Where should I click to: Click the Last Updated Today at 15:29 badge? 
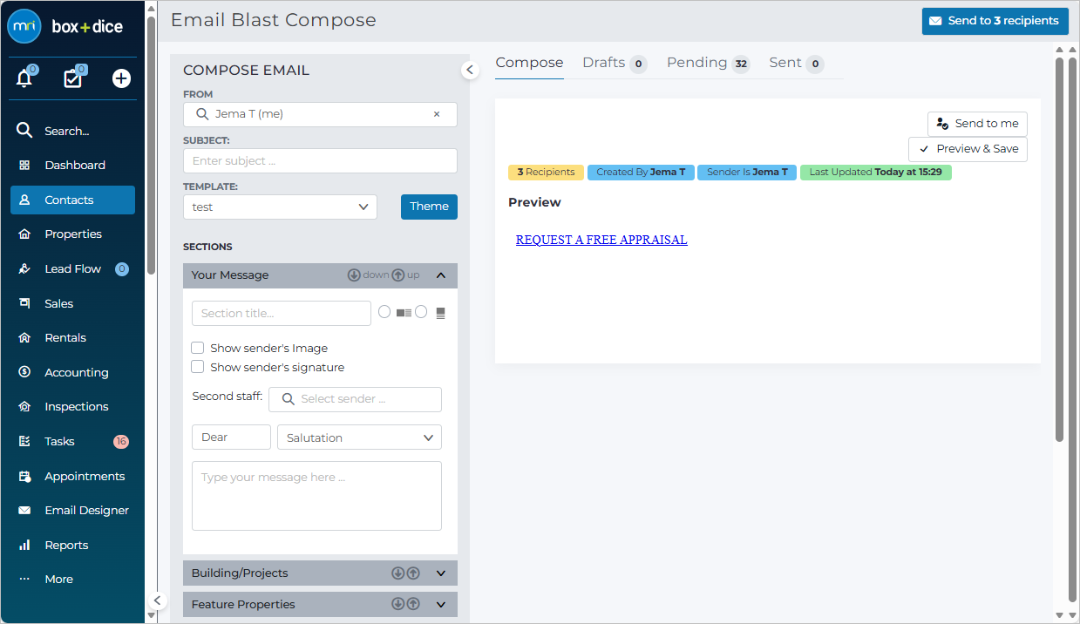click(x=875, y=172)
